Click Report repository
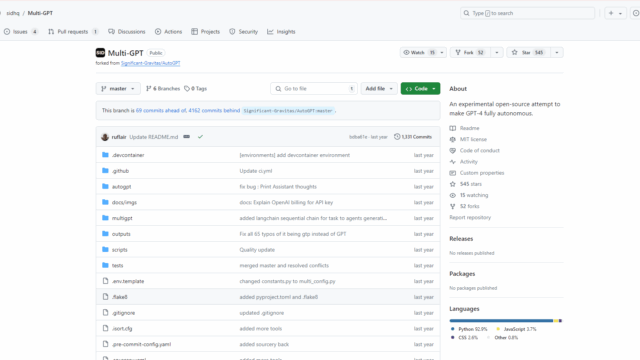 point(470,218)
